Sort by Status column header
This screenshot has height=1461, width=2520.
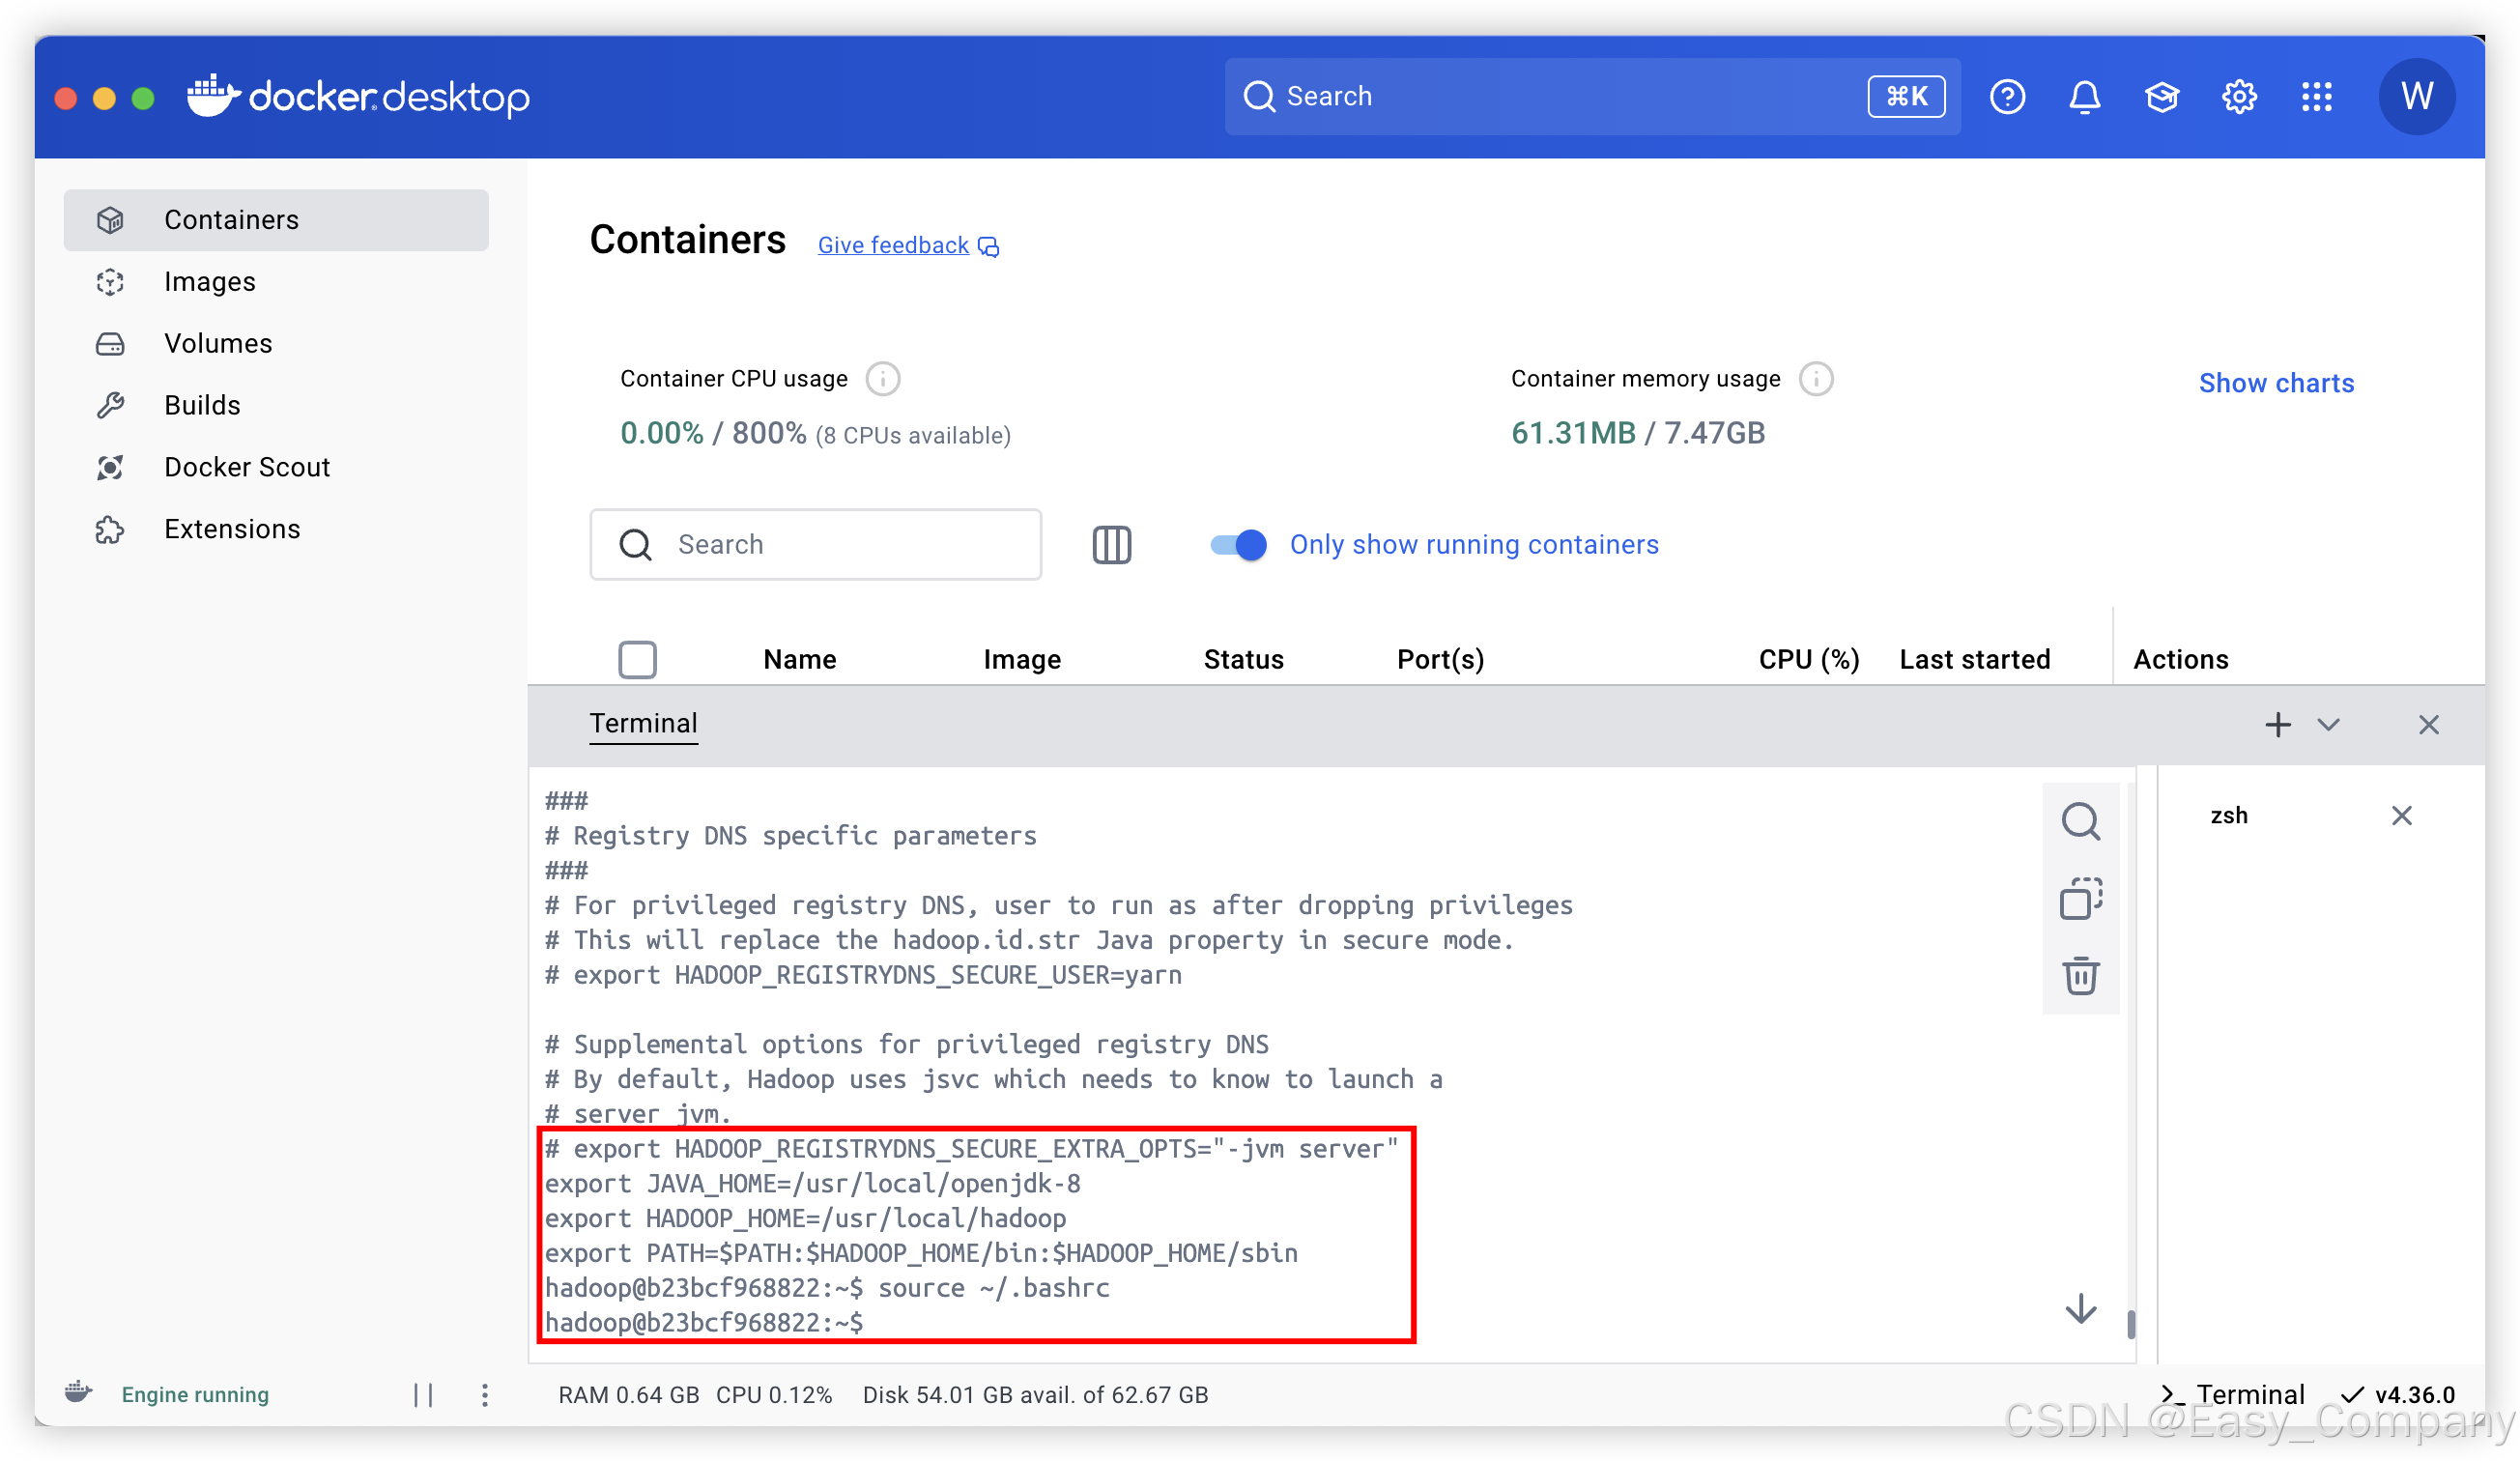click(x=1243, y=659)
